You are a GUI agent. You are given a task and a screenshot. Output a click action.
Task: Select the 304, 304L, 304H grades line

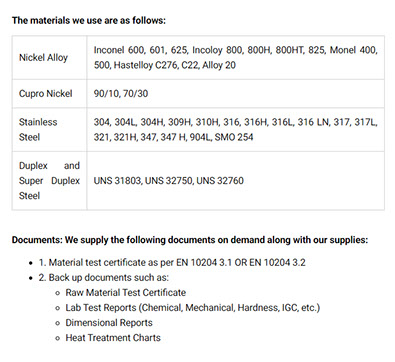click(x=235, y=122)
